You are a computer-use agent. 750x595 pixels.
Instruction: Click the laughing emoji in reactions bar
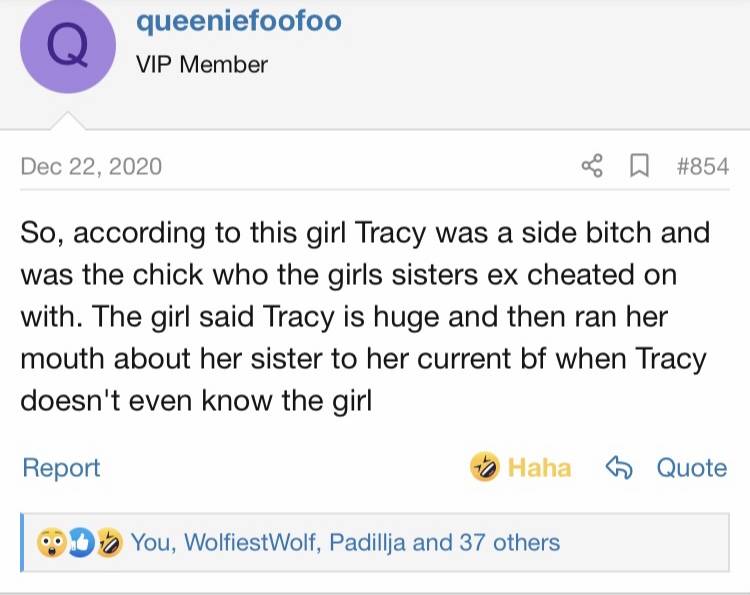(x=110, y=543)
